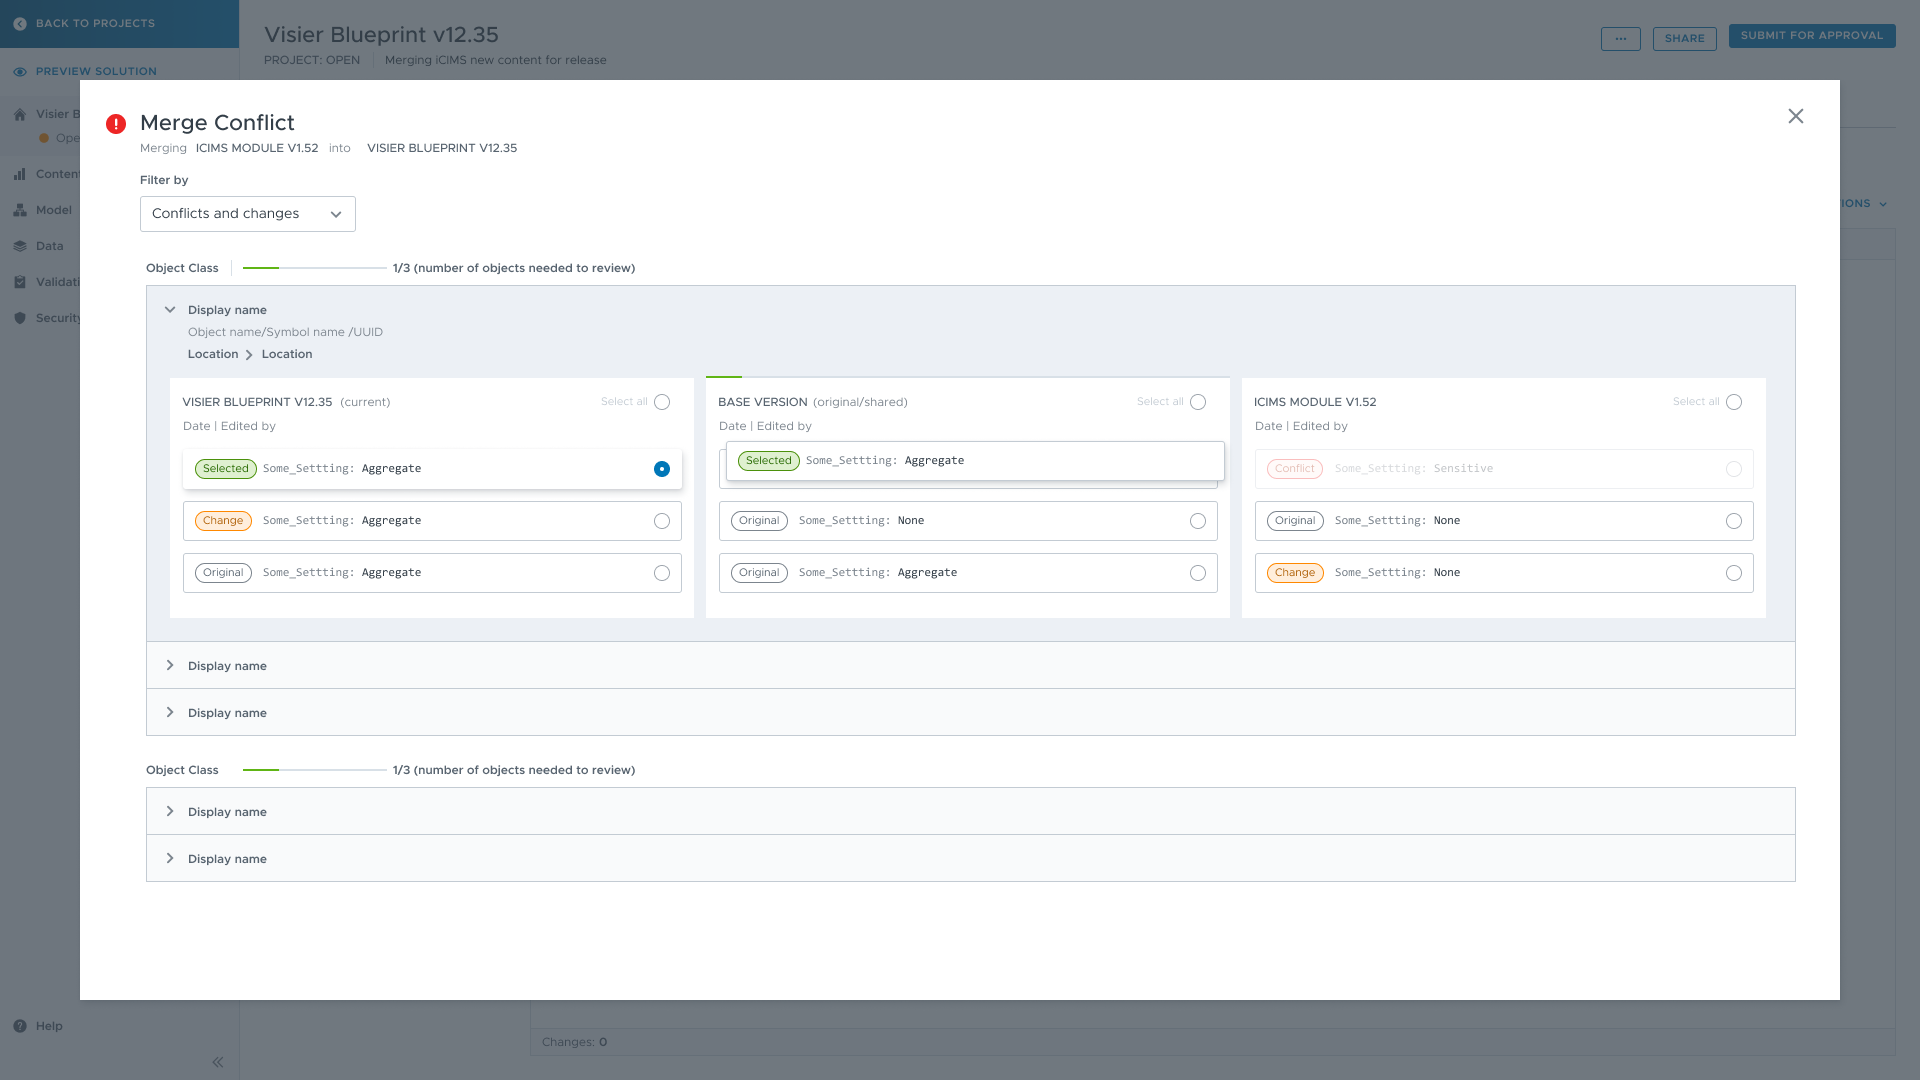This screenshot has height=1080, width=1920.
Task: Click the red Merge Conflict error icon
Action: point(116,124)
